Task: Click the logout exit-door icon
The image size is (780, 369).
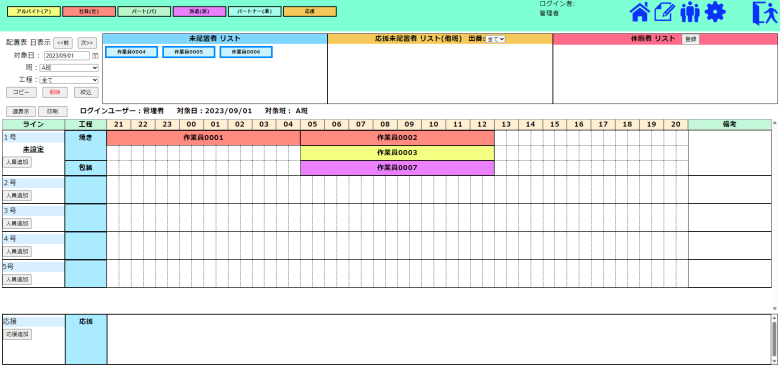Action: pyautogui.click(x=765, y=12)
